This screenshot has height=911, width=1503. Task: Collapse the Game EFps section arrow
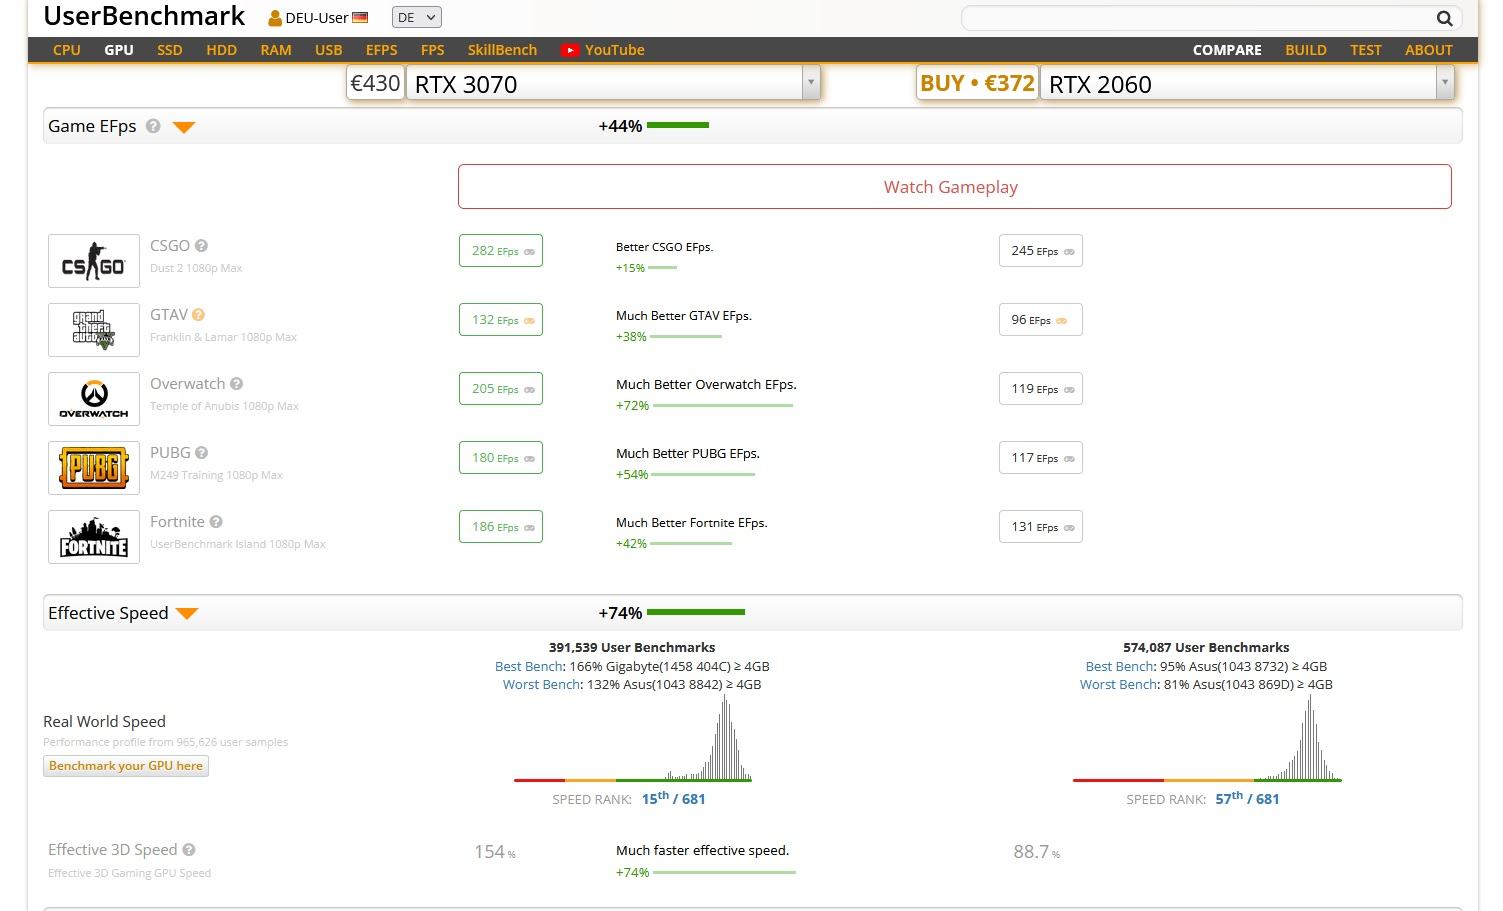184,127
